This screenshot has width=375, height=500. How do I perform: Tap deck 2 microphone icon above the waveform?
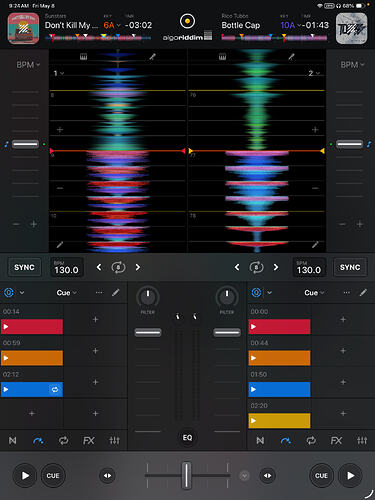tap(291, 57)
